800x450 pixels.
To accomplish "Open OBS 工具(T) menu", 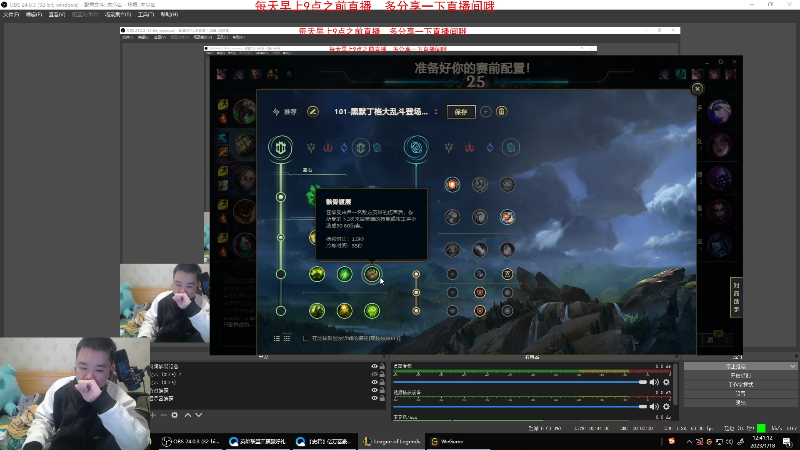I will coord(146,15).
